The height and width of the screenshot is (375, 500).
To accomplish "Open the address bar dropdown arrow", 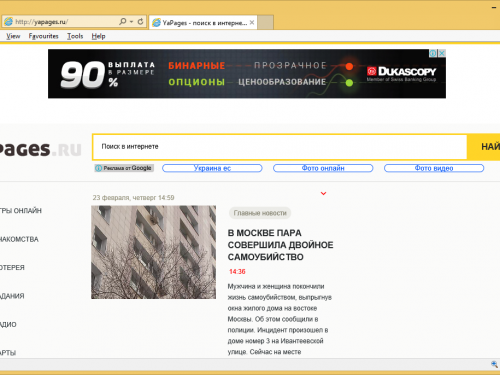I will pyautogui.click(x=131, y=22).
